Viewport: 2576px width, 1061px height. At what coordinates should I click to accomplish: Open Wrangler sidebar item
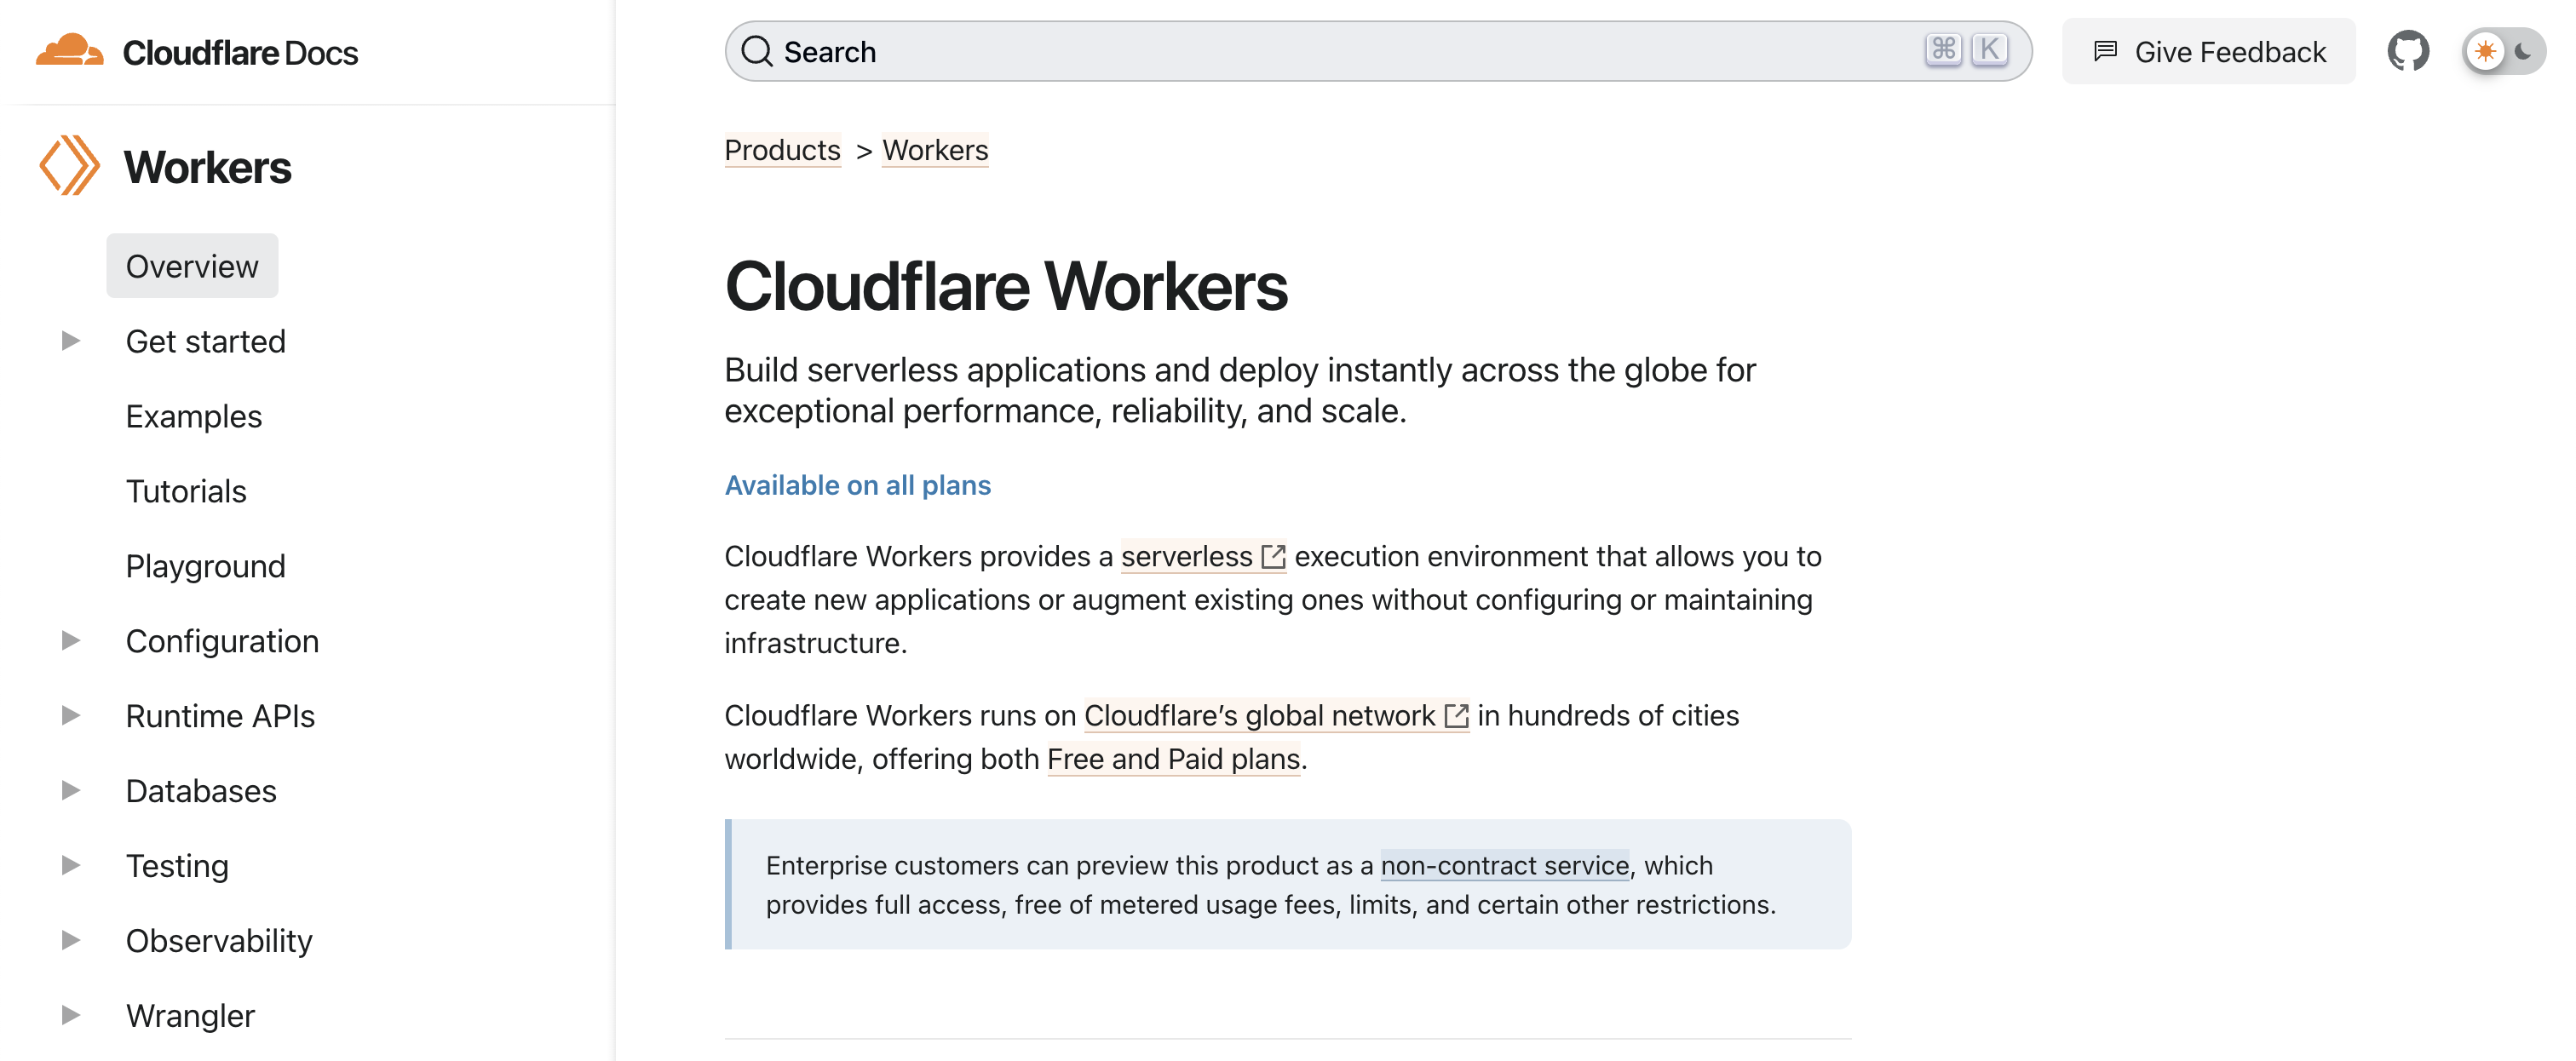pos(190,1016)
